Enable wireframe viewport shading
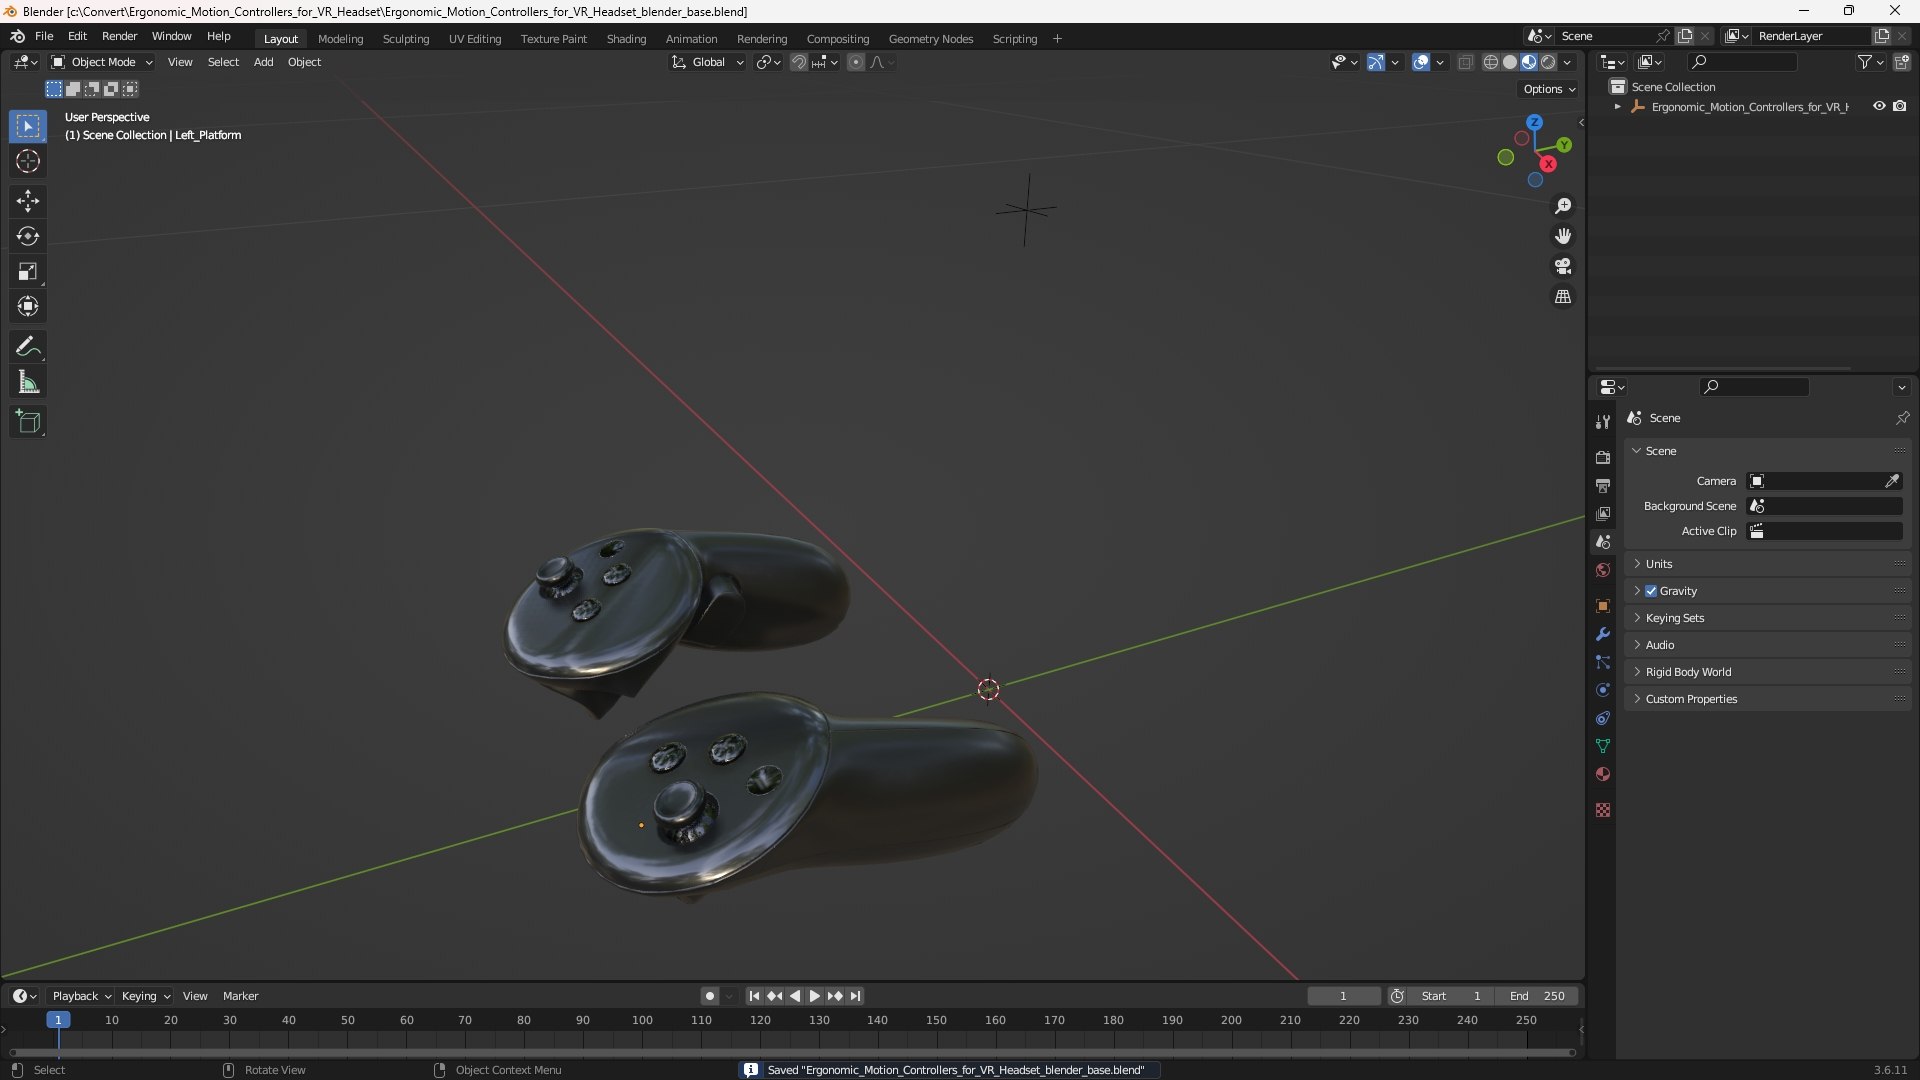 click(1490, 62)
